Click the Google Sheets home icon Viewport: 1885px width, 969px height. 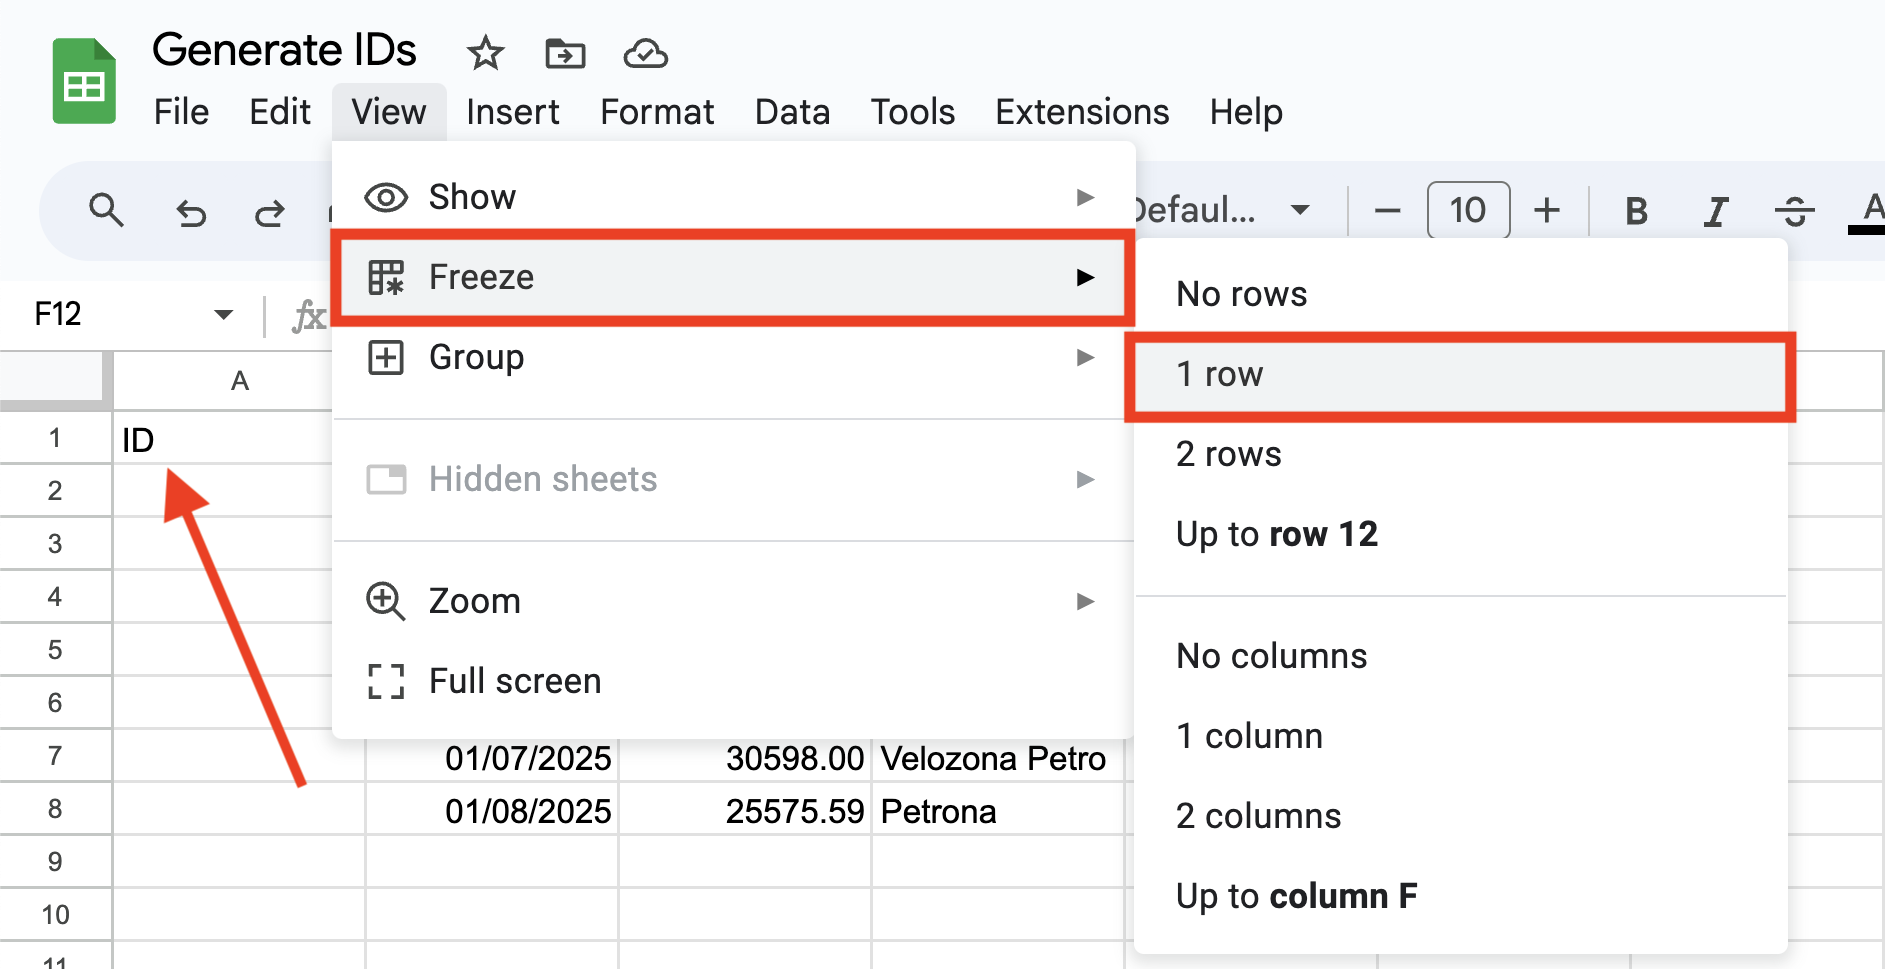click(x=84, y=80)
